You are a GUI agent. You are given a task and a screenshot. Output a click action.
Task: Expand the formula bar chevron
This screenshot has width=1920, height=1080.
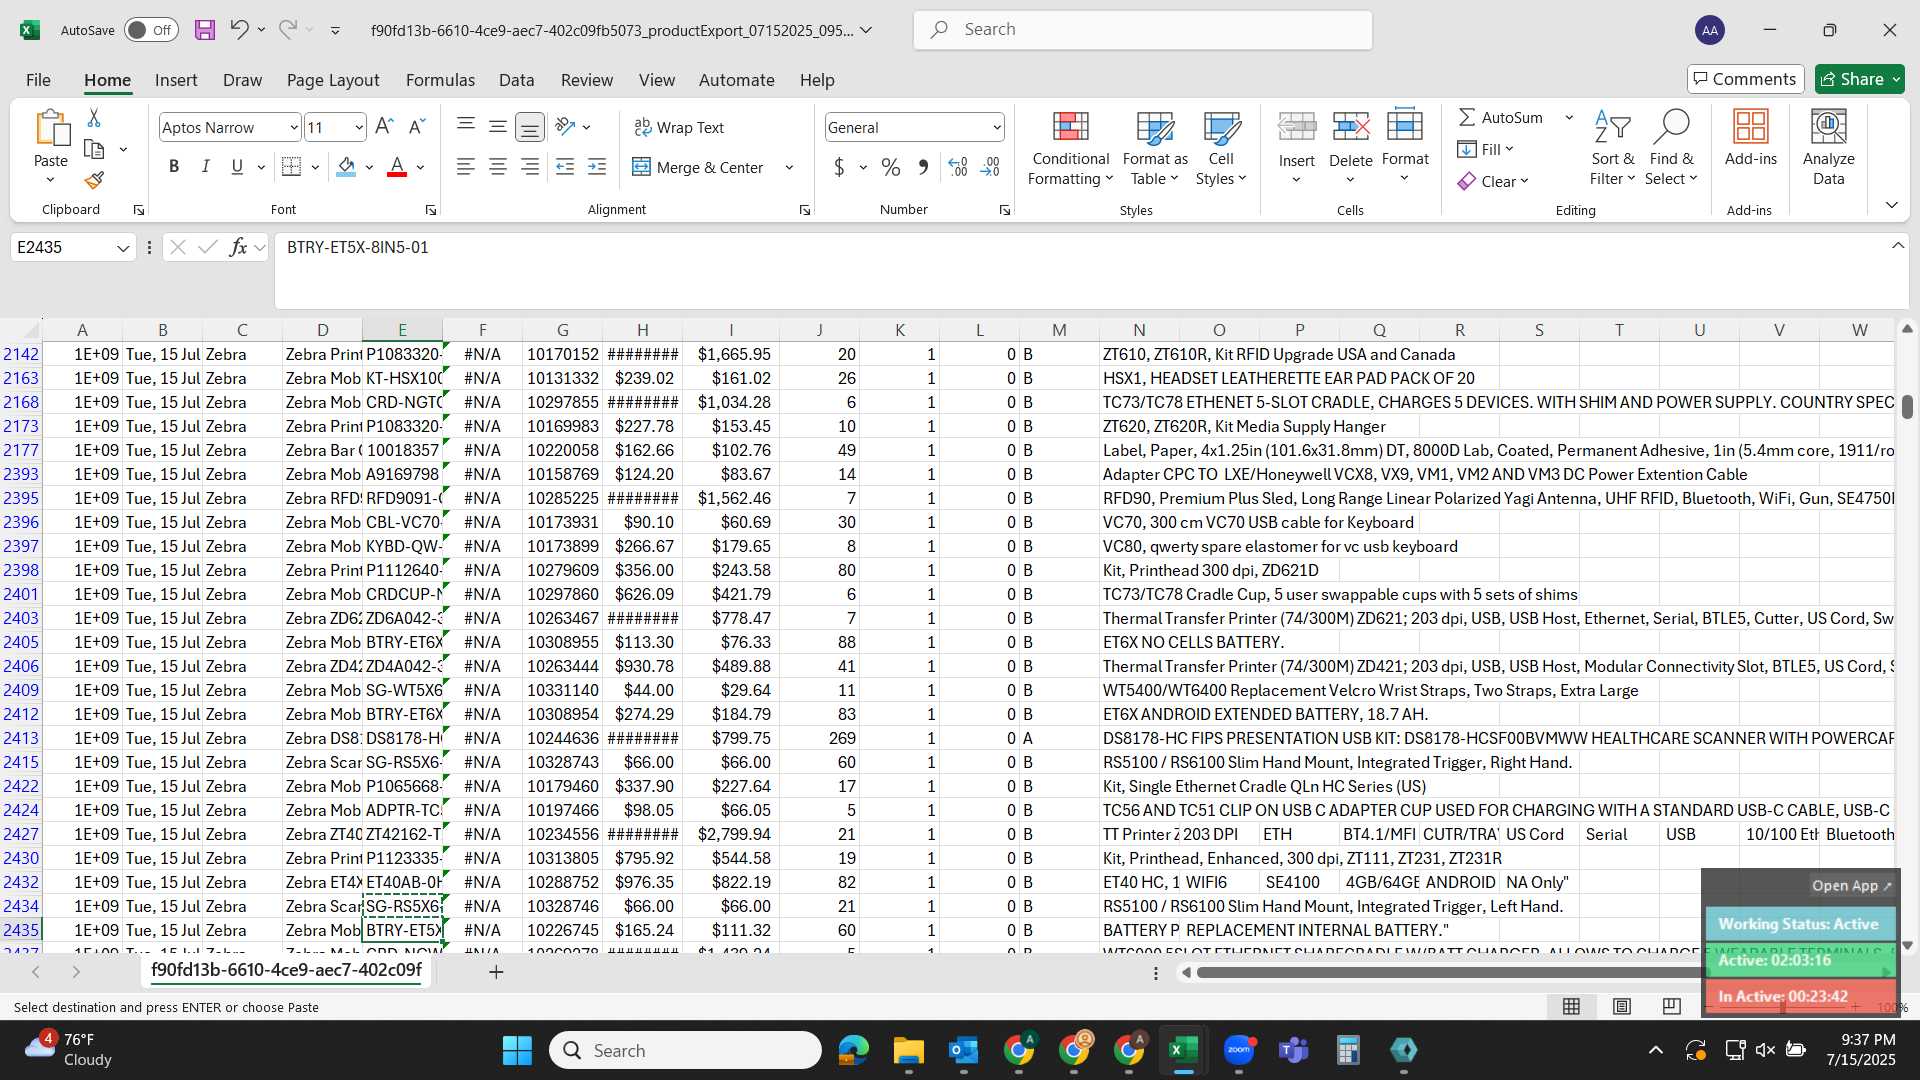(1897, 246)
